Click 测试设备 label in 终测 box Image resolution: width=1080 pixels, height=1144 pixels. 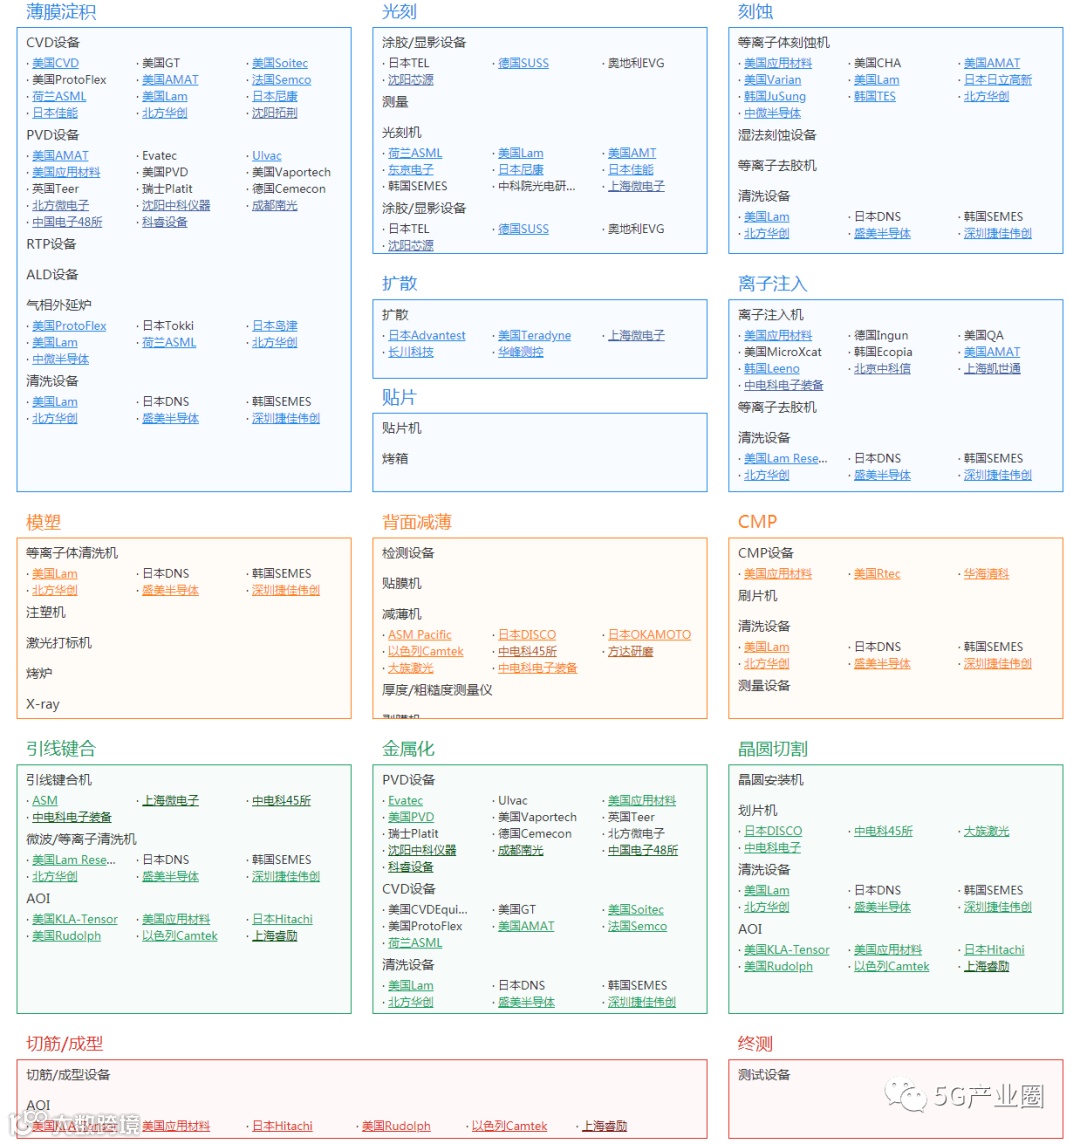coord(764,1075)
